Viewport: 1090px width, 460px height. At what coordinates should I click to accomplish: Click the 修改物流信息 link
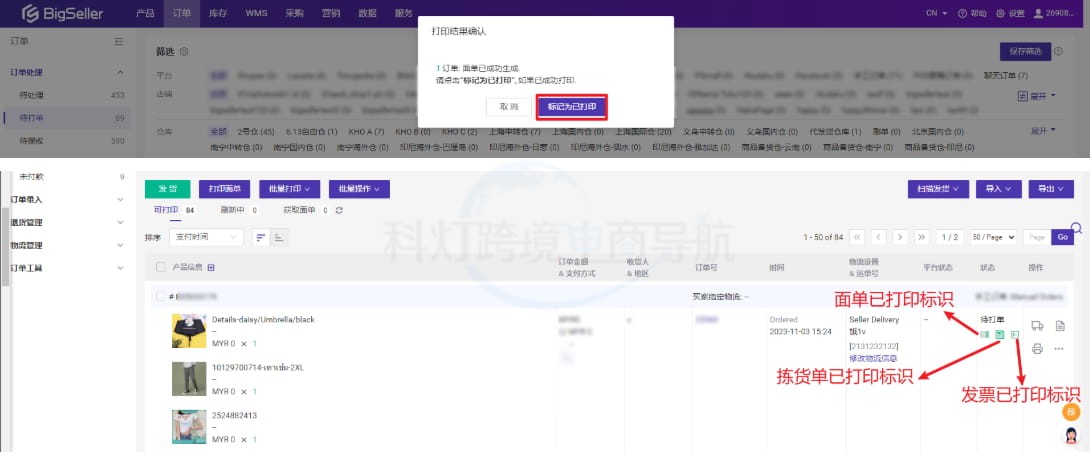pos(872,358)
